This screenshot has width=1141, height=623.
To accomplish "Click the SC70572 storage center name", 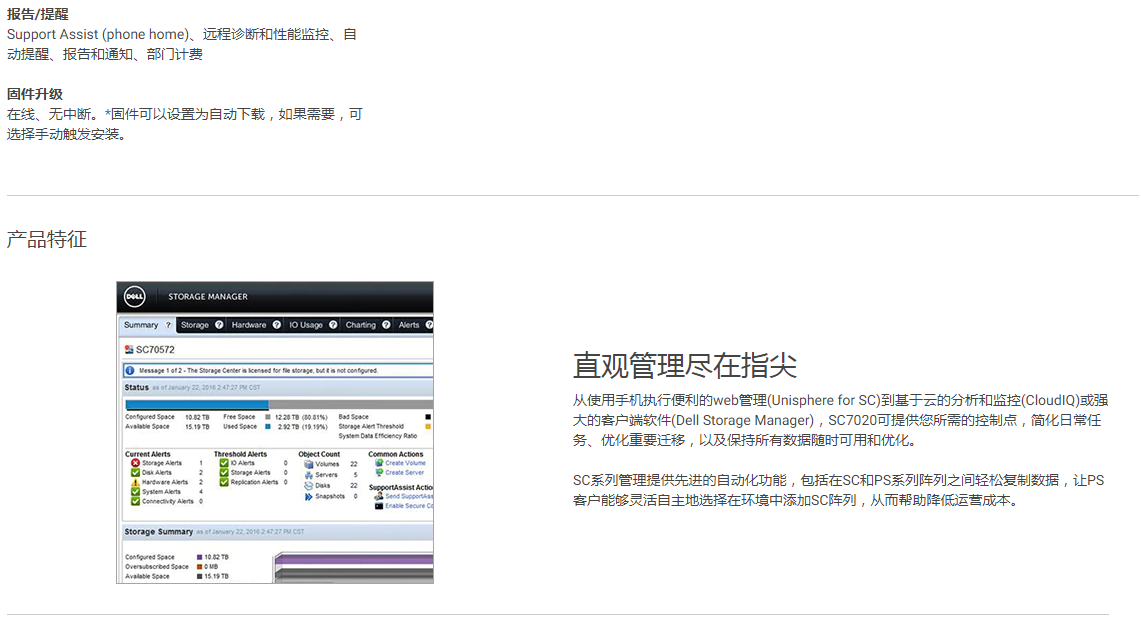I will pos(155,349).
